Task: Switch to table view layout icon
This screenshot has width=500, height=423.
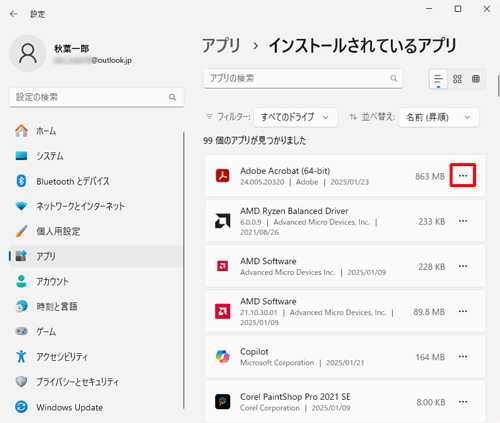Action: point(476,79)
